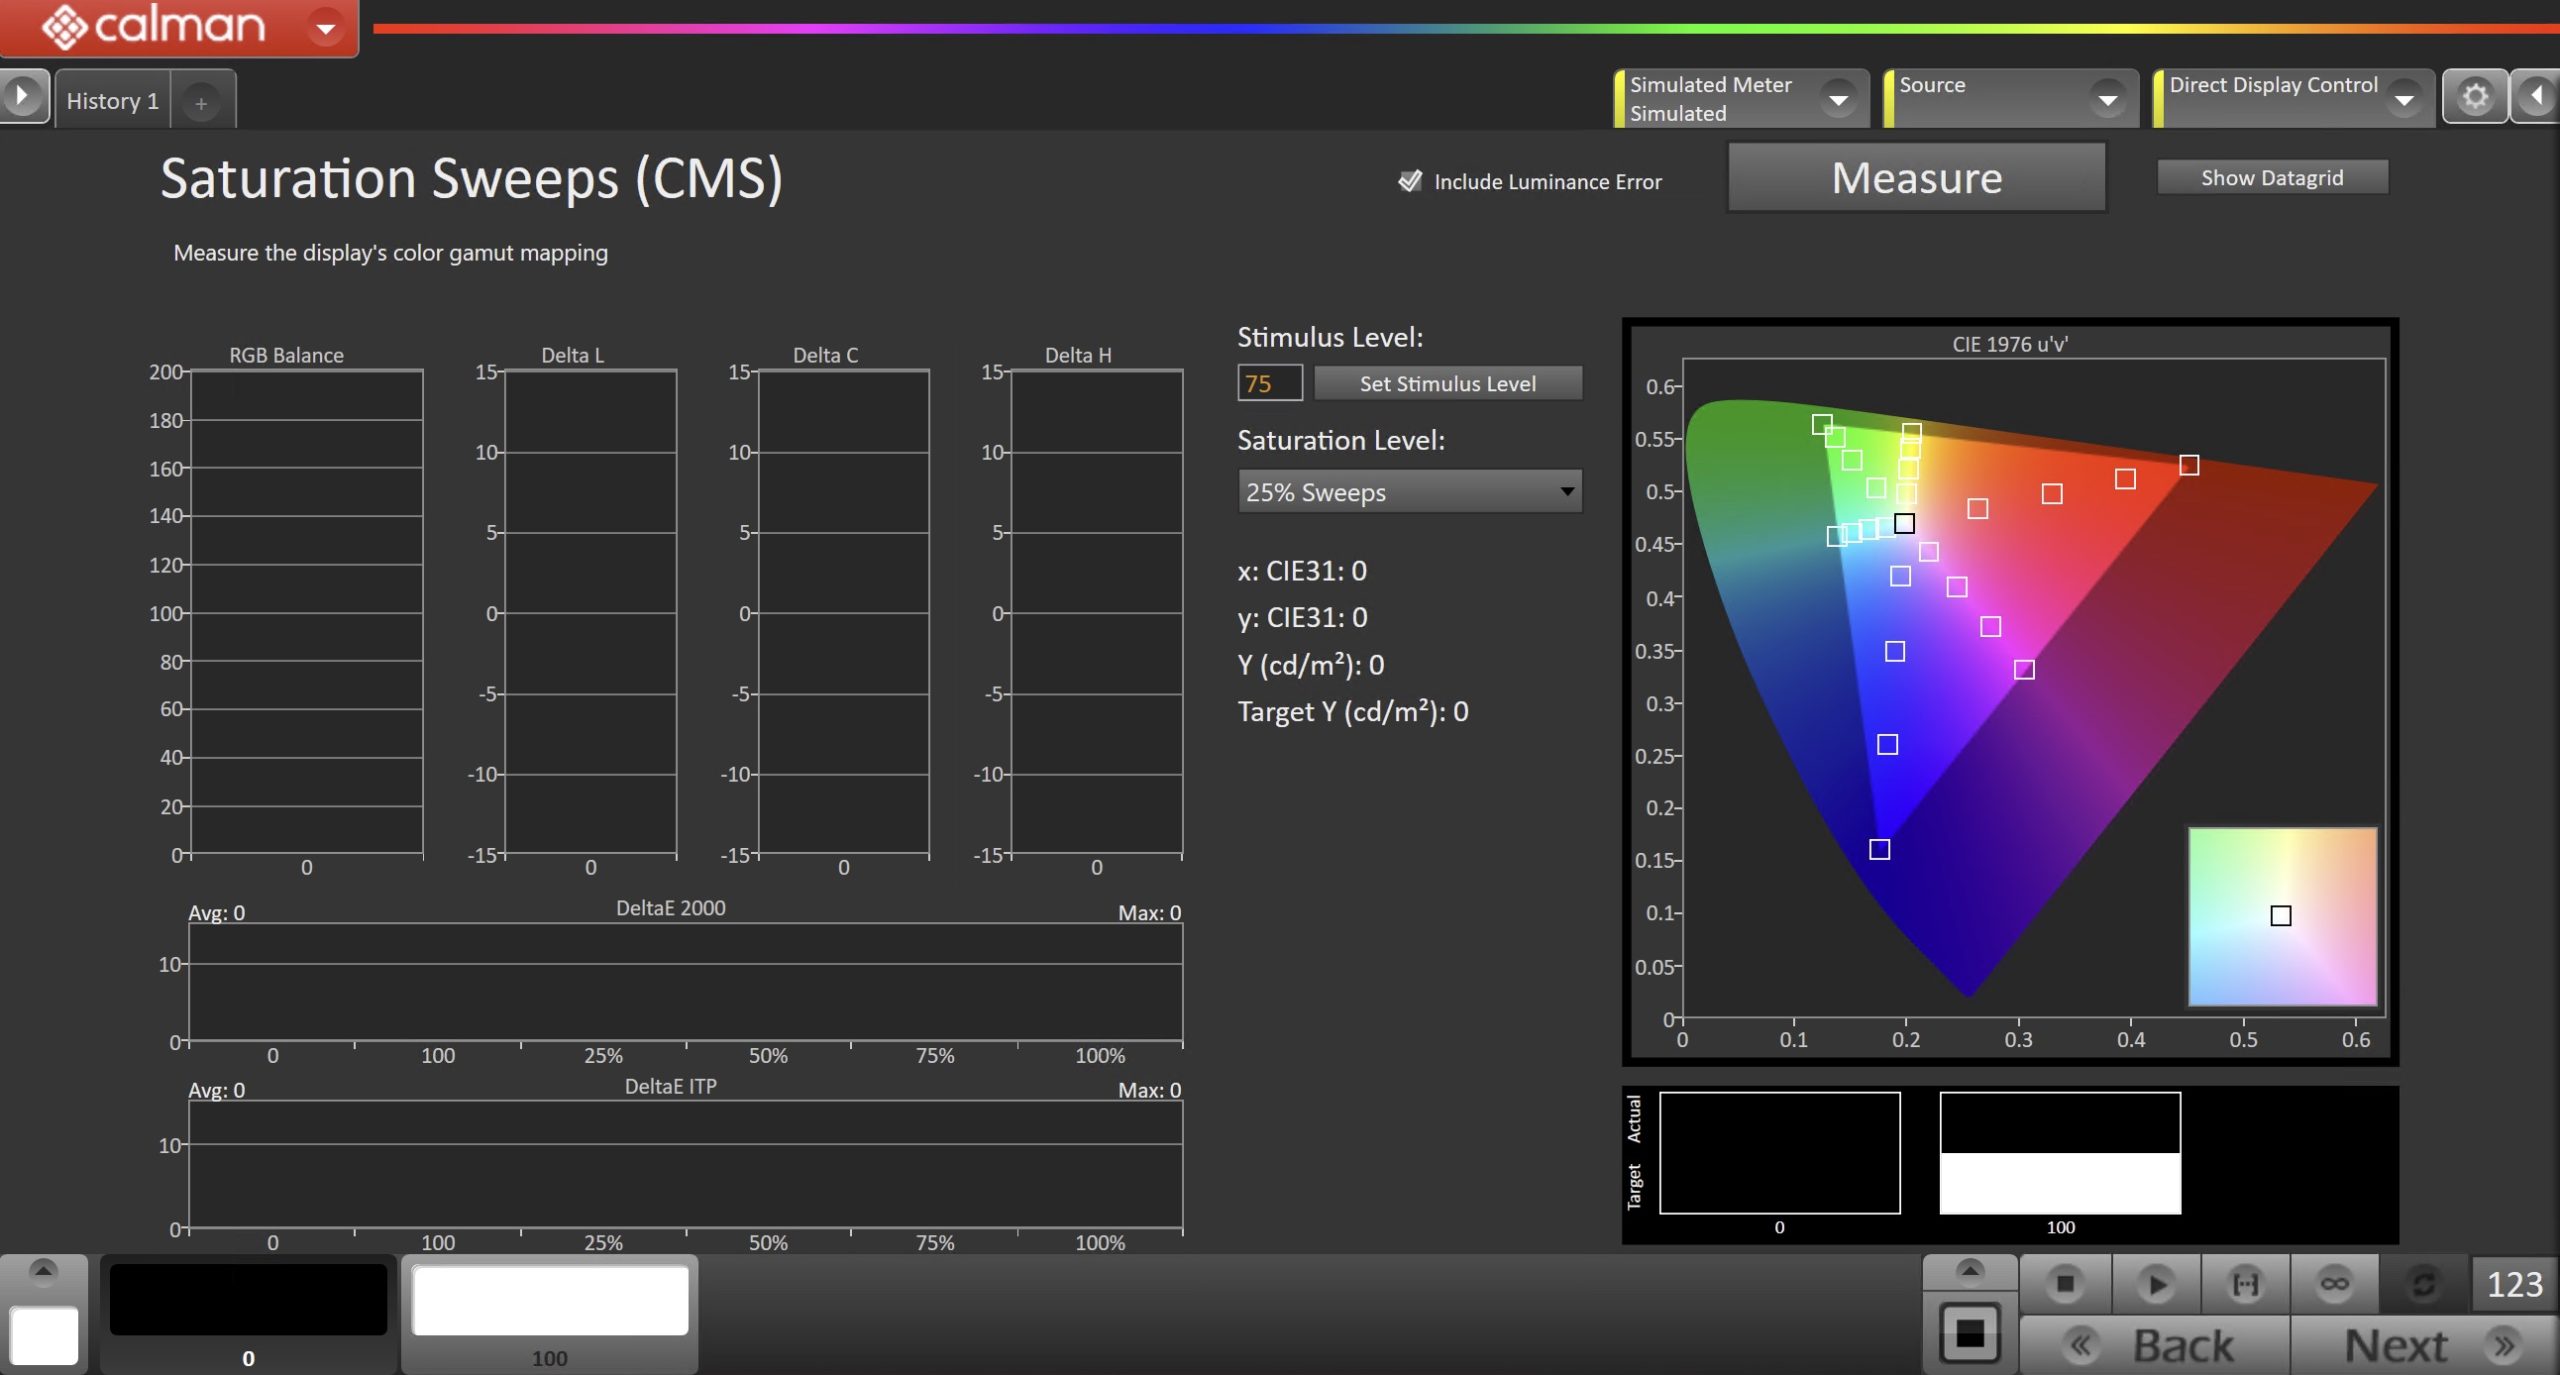Toggle the 123 numeric display button

tap(2513, 1284)
